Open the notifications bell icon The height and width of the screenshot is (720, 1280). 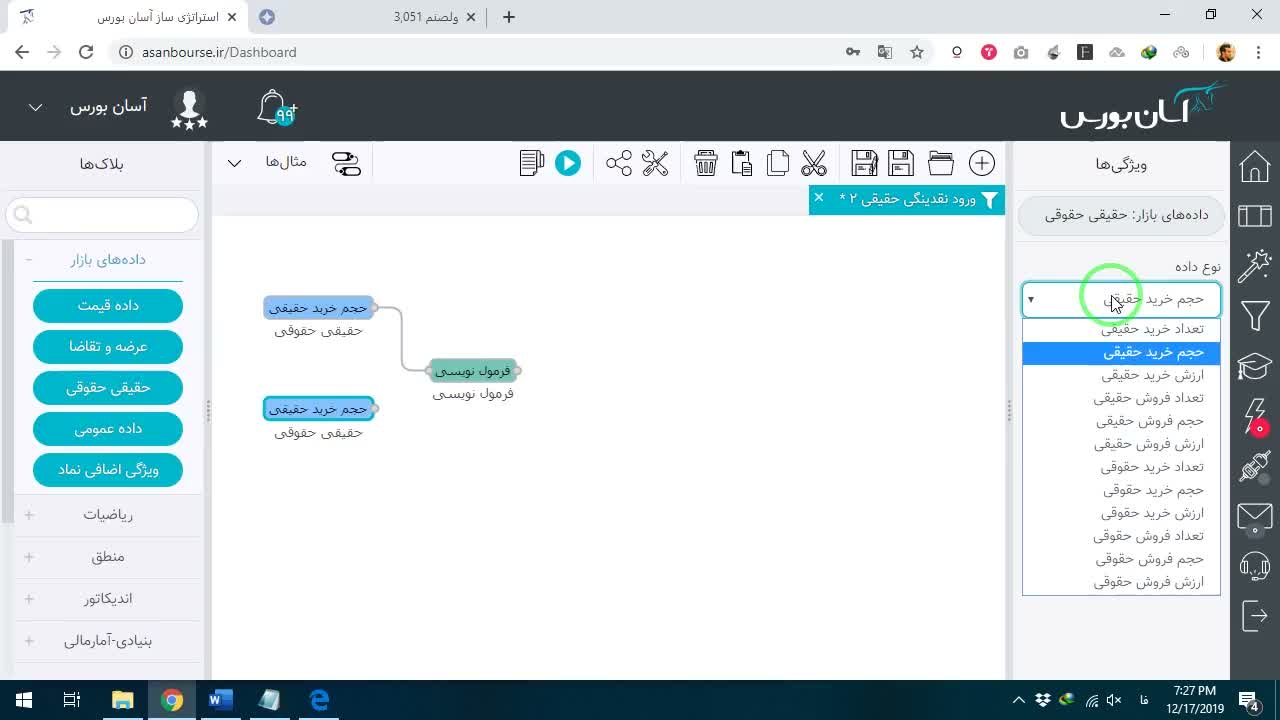(275, 107)
